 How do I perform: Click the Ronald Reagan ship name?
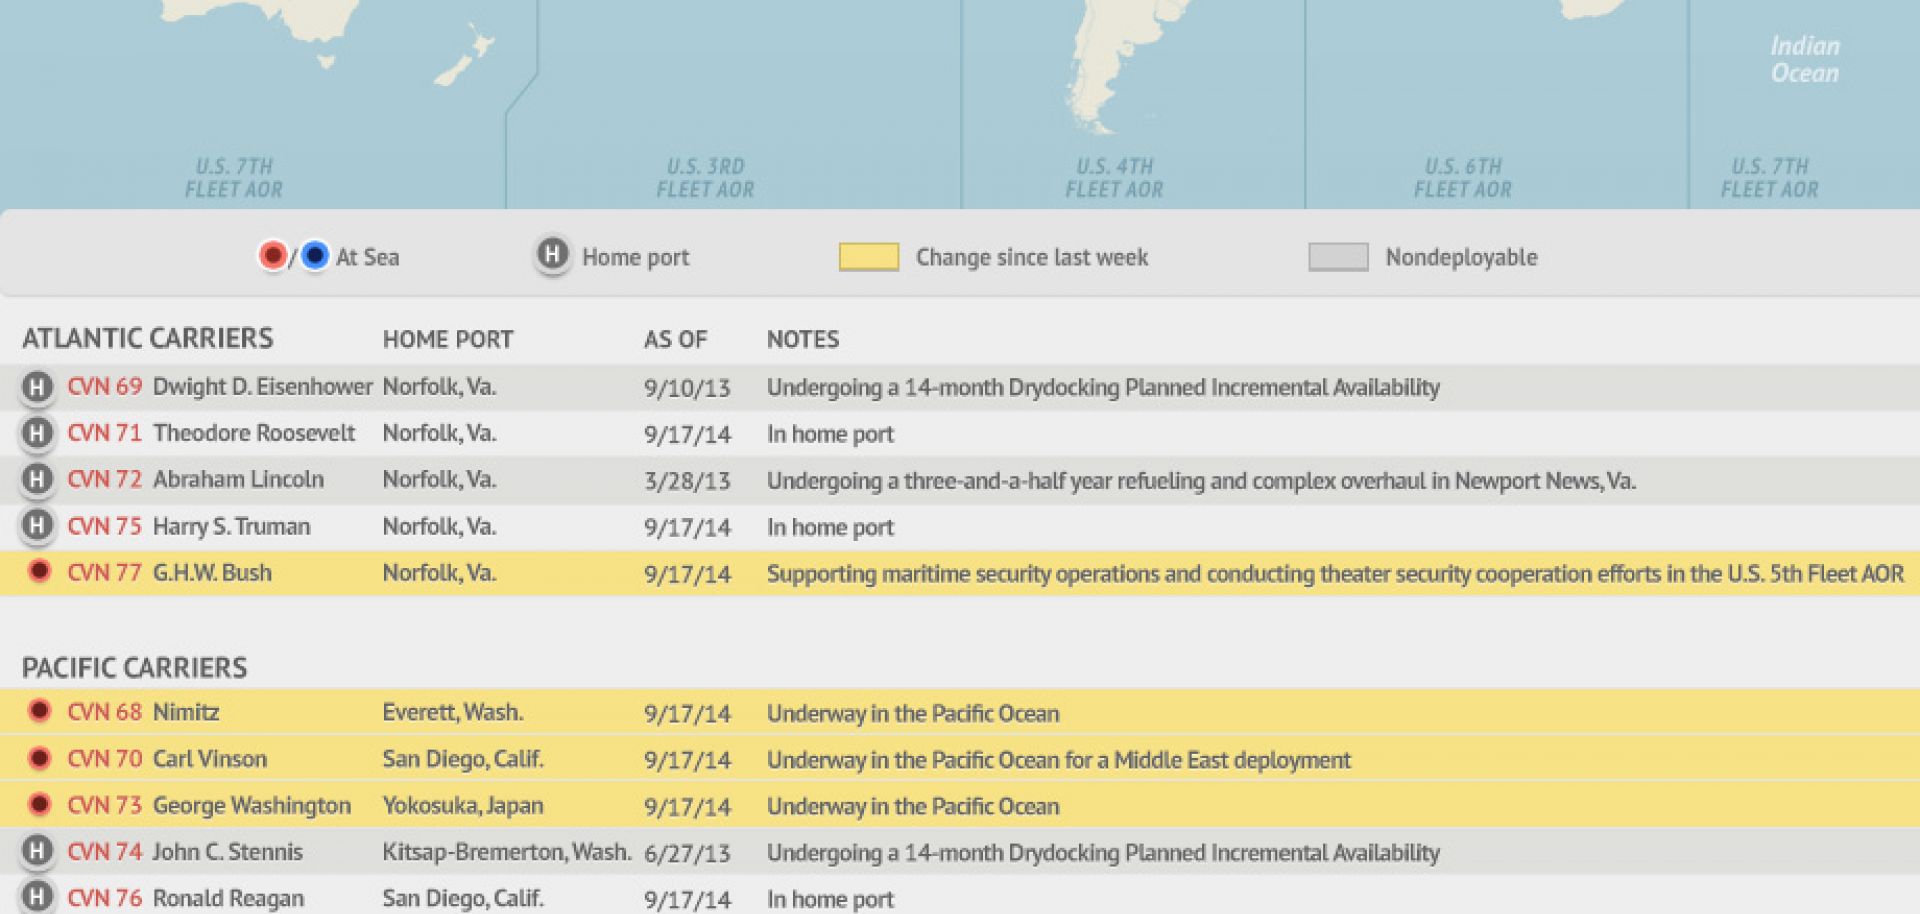[228, 899]
